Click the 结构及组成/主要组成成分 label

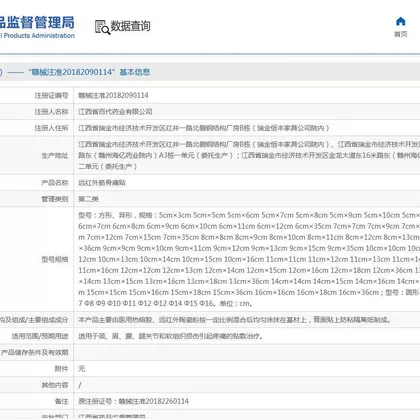[x=34, y=320]
